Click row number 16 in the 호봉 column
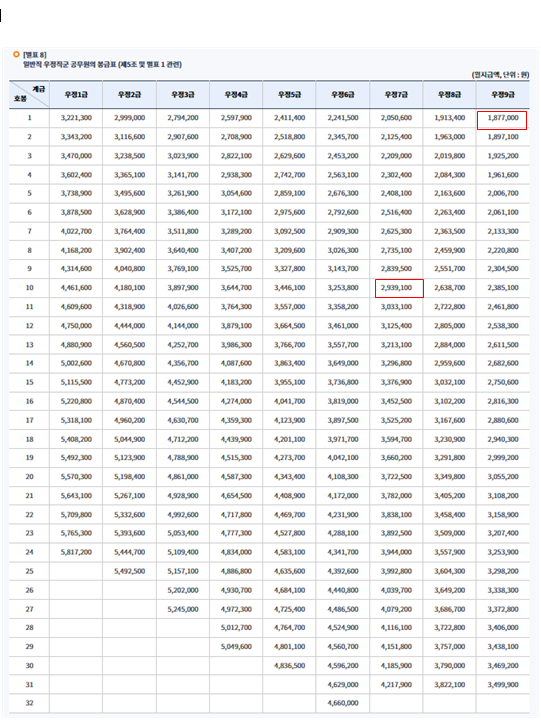541x728 pixels. click(29, 401)
